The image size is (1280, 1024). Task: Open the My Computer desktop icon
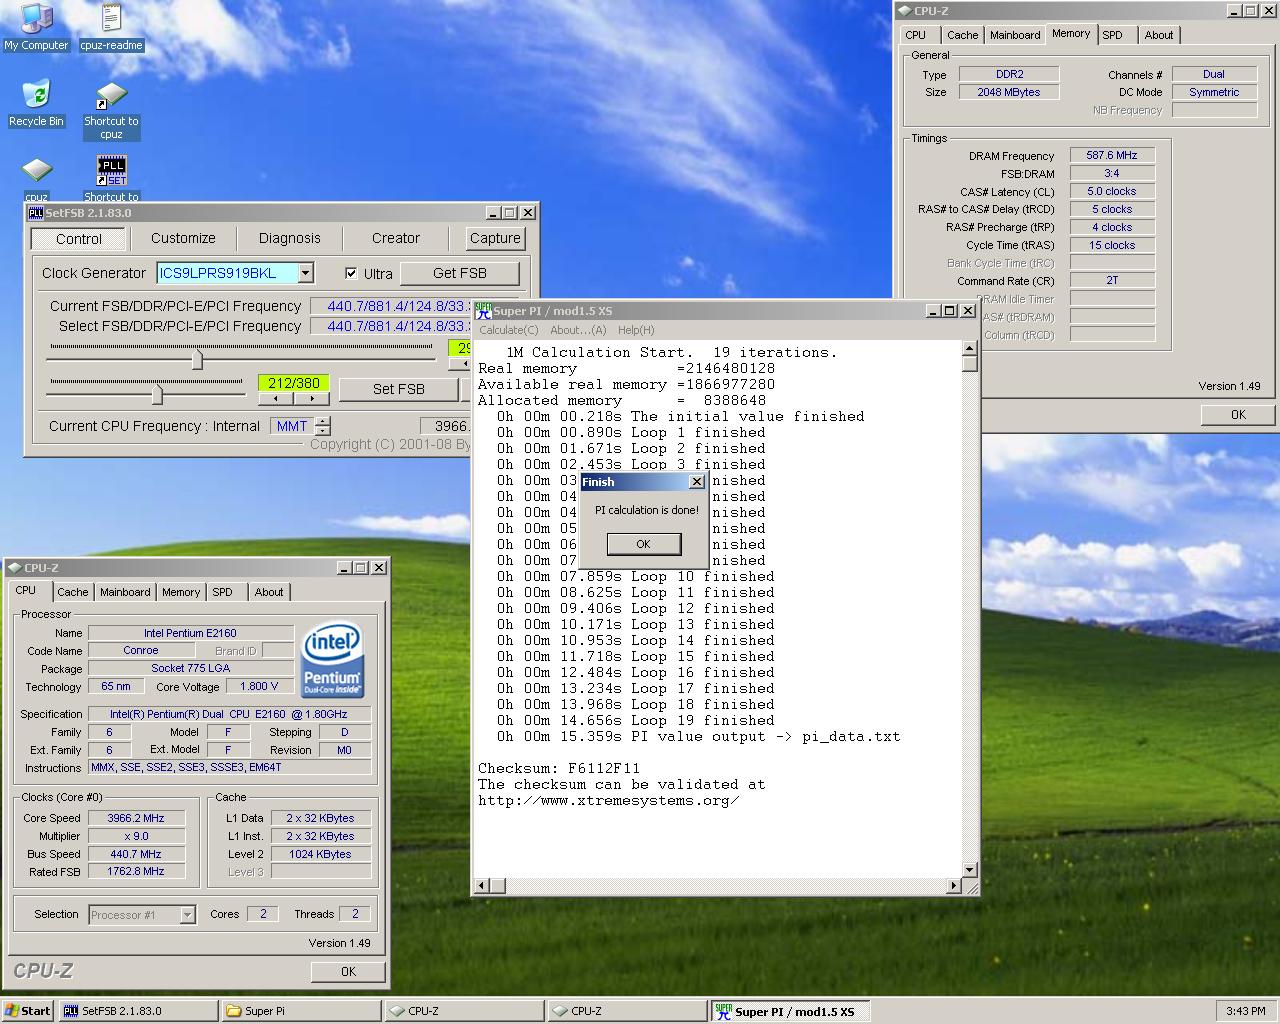36,27
